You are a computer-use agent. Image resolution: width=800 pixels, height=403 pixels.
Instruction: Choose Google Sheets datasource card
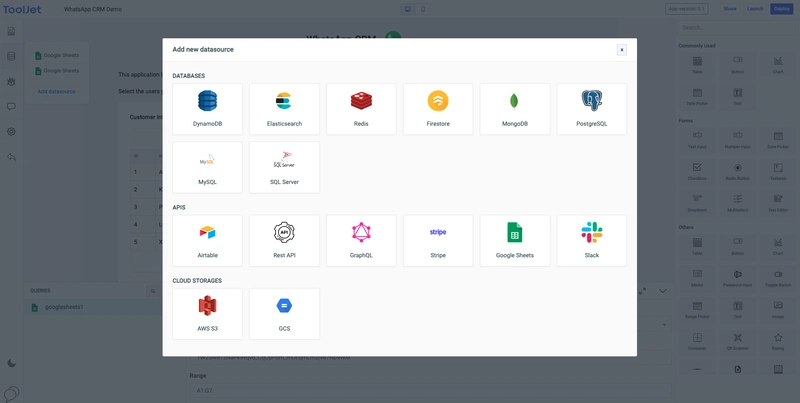click(515, 240)
